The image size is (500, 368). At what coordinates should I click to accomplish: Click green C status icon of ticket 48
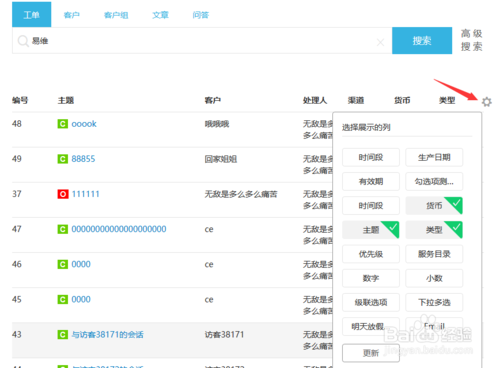pyautogui.click(x=63, y=124)
